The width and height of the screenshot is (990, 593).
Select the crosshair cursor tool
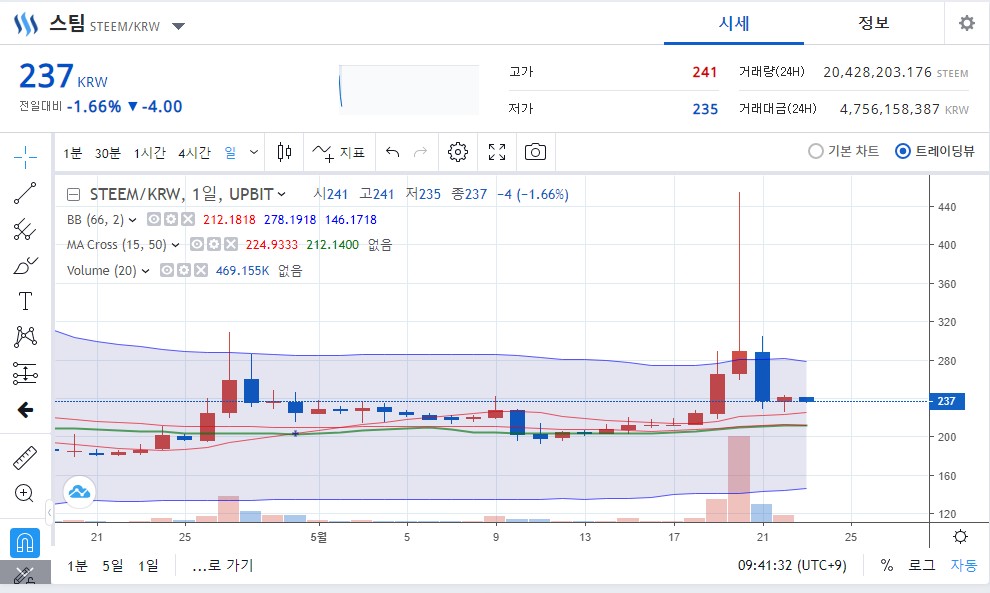(x=25, y=156)
